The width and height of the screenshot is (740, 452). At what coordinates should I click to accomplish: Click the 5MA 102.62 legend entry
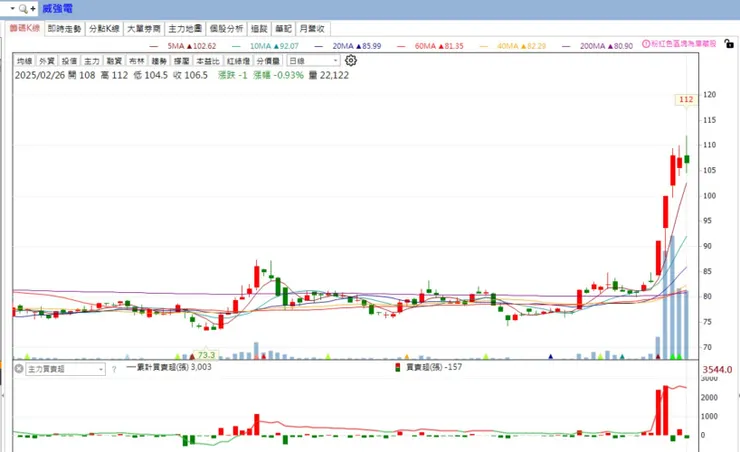pos(183,46)
